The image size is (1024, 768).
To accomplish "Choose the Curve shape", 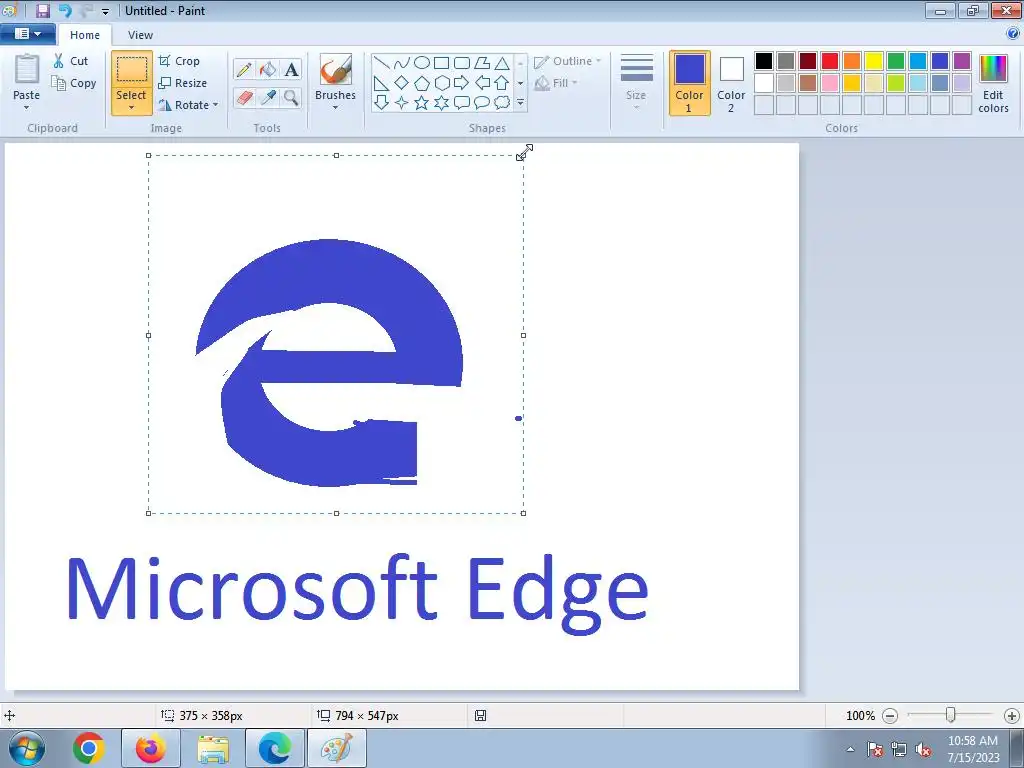I will click(x=402, y=63).
